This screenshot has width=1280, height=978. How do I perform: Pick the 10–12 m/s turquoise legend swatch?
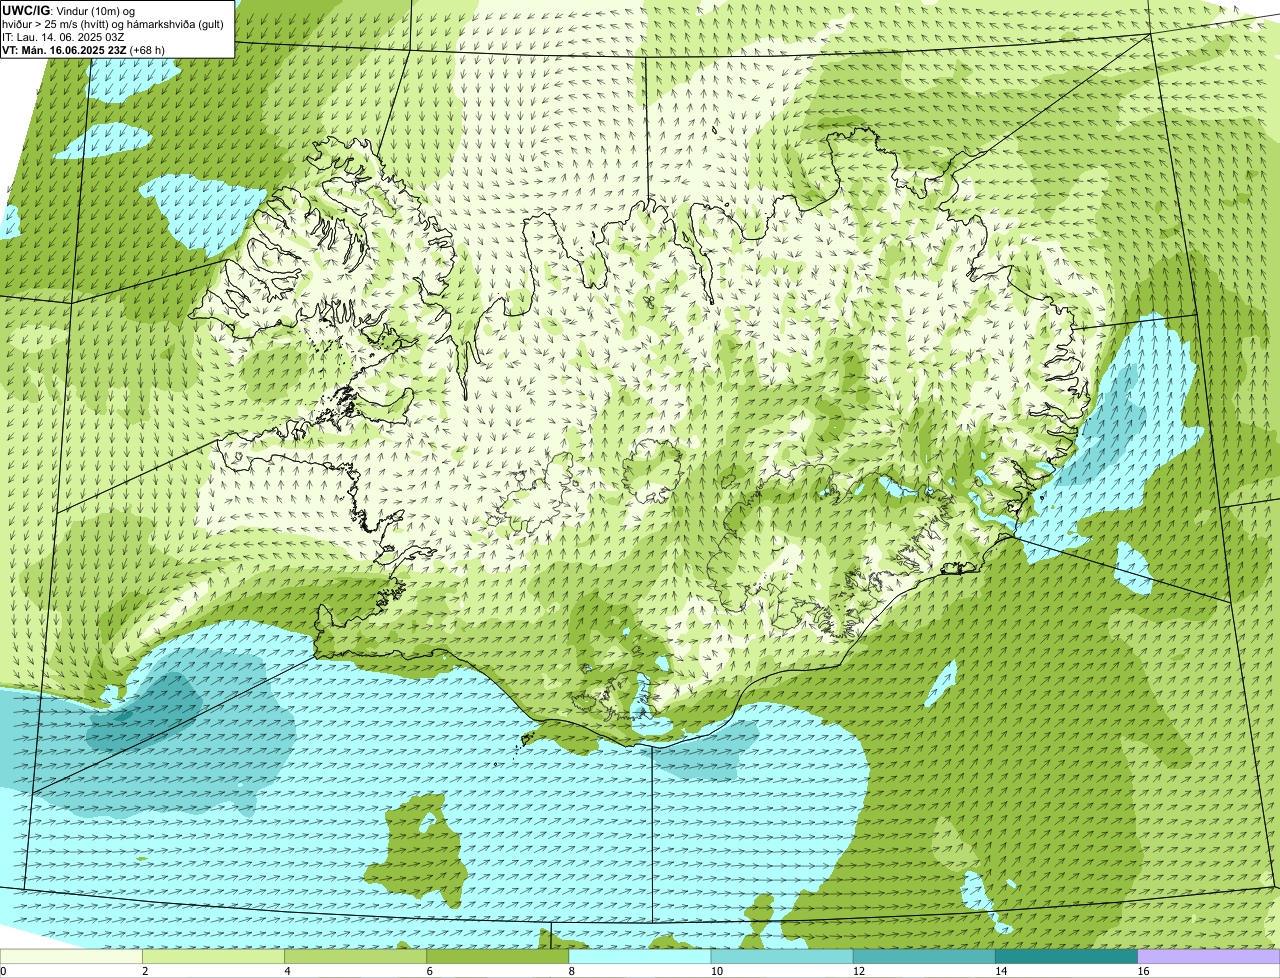[x=782, y=956]
